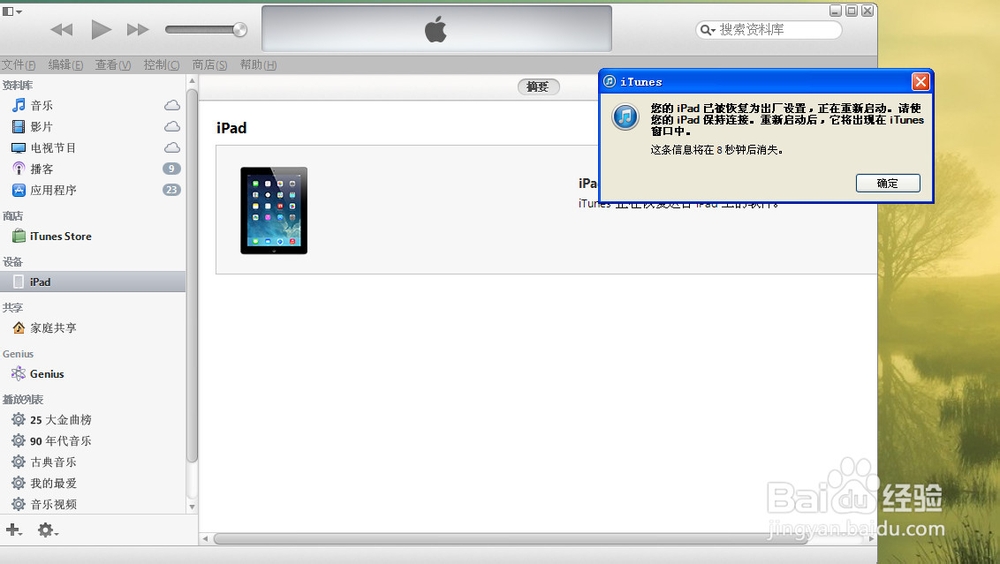
Task: Click the sidebar scroll down arrow
Action: click(x=192, y=507)
